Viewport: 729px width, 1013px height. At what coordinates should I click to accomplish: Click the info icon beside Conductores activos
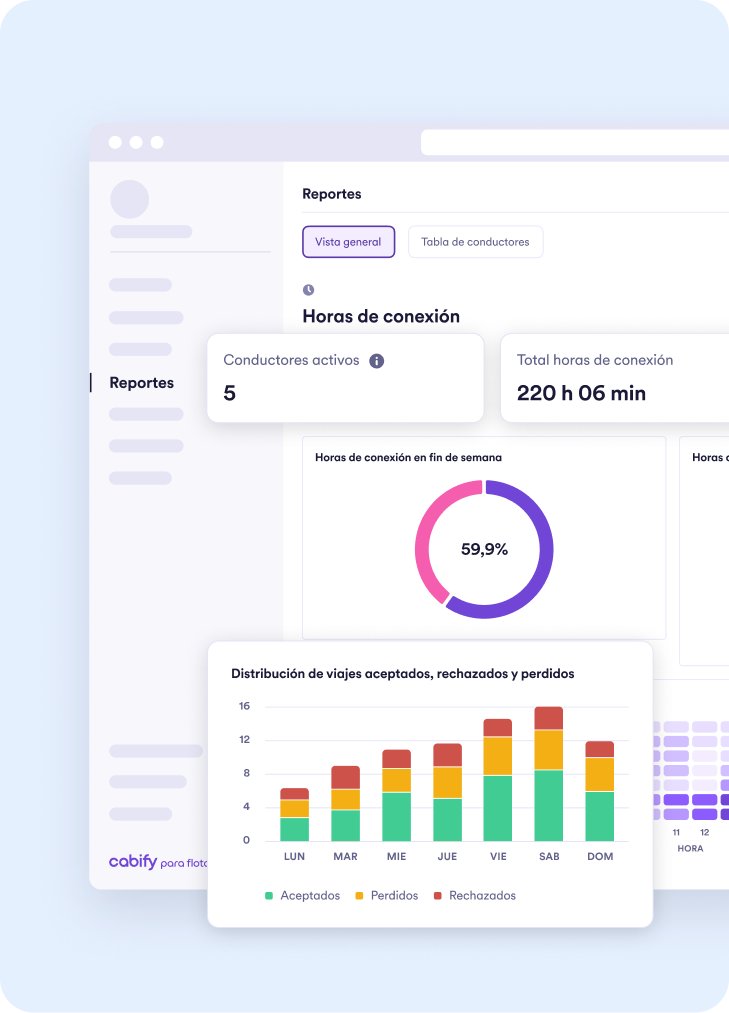coord(377,361)
